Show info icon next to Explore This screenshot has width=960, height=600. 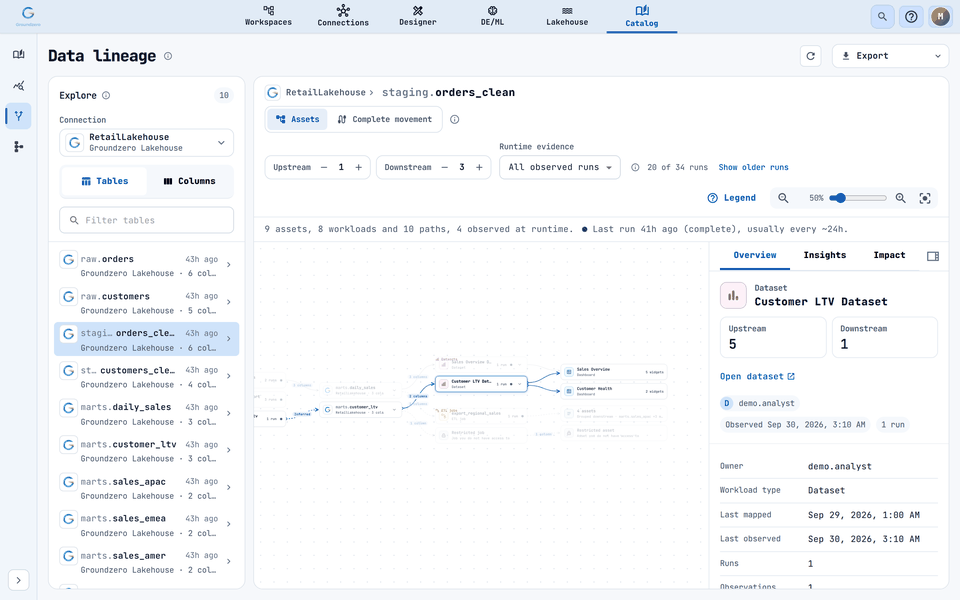(x=106, y=95)
